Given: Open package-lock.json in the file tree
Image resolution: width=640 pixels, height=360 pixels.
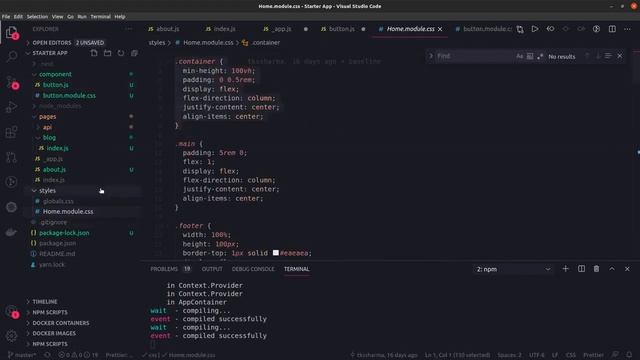Looking at the screenshot, I should [64, 233].
